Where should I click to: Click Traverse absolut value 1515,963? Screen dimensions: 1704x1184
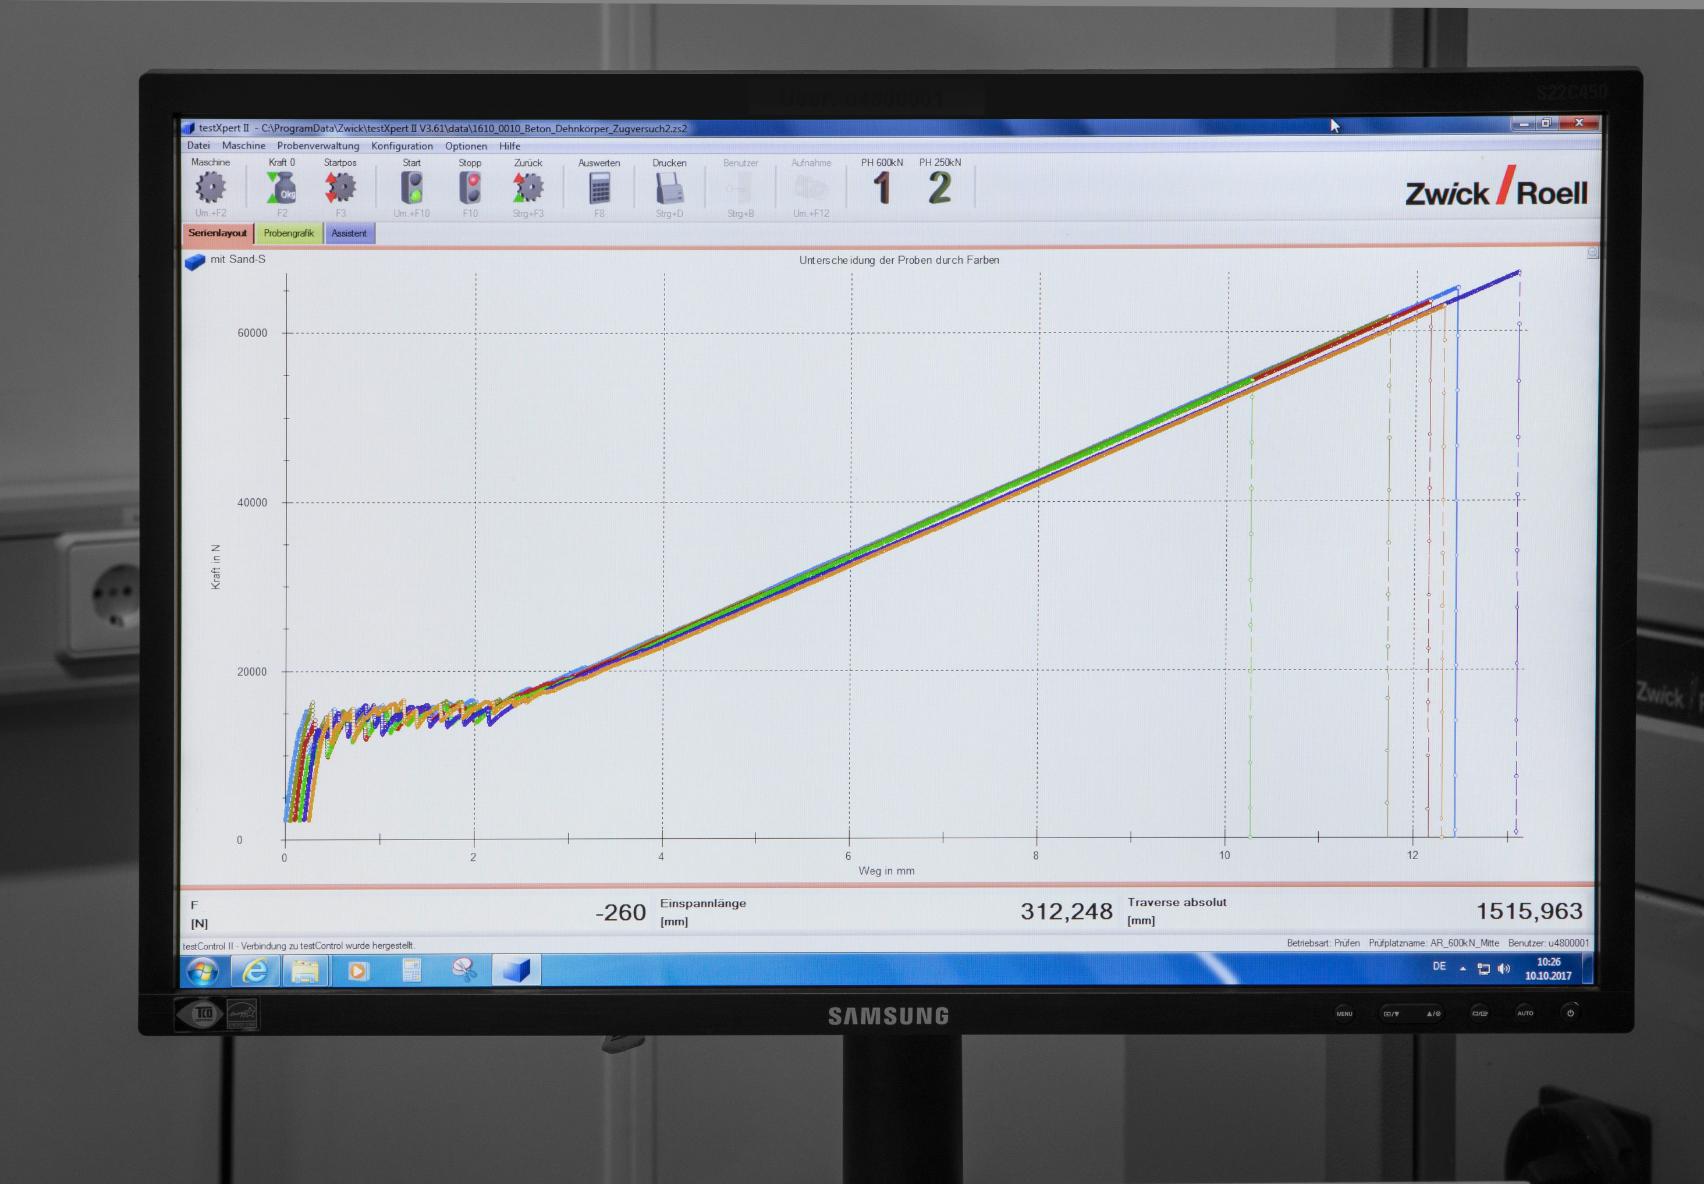[1529, 911]
